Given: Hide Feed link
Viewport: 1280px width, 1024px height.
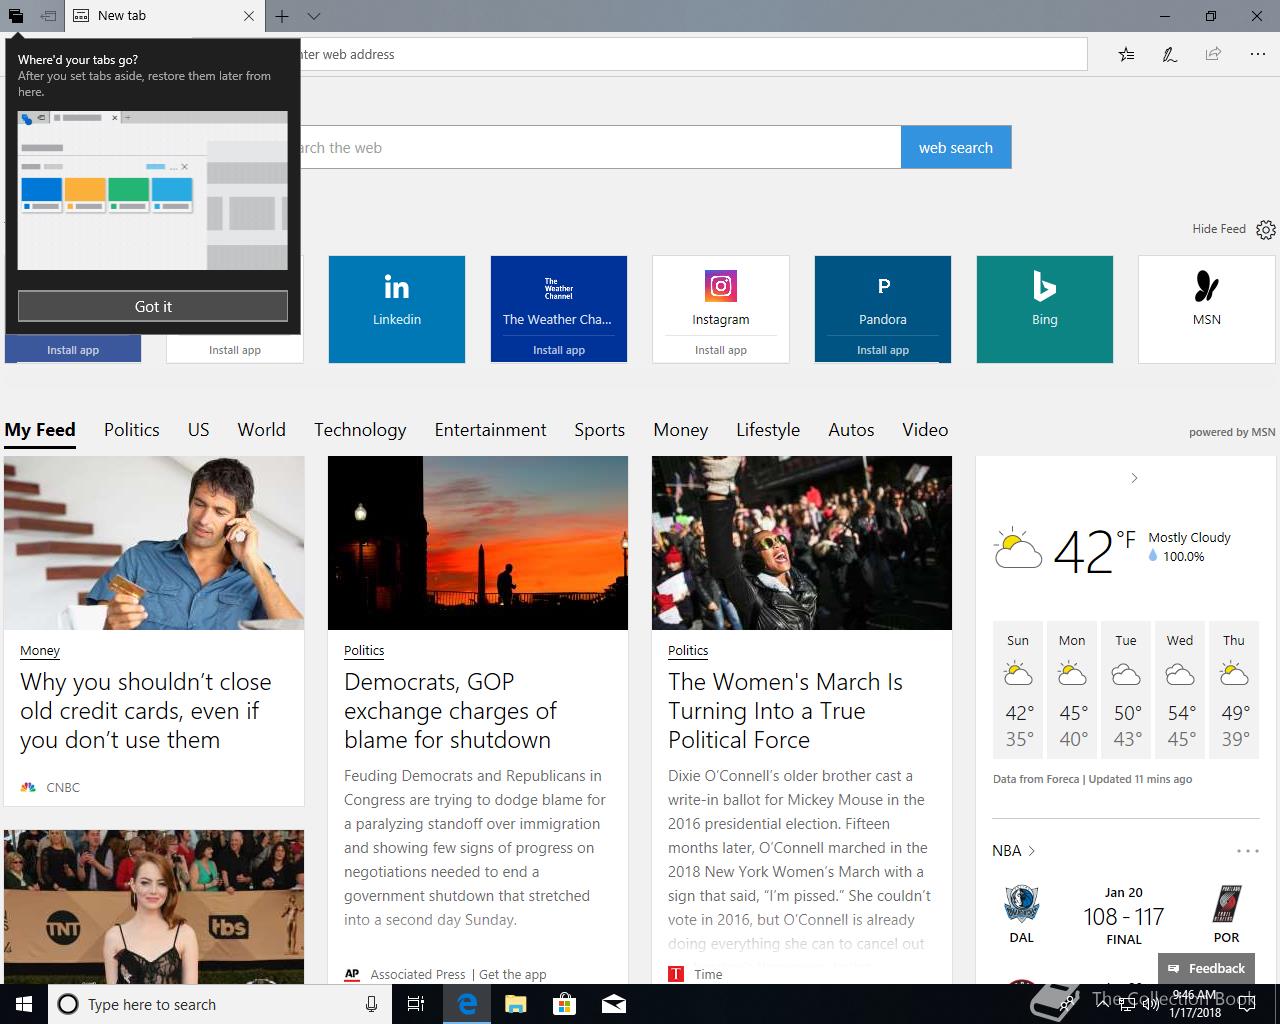Looking at the screenshot, I should tap(1218, 229).
